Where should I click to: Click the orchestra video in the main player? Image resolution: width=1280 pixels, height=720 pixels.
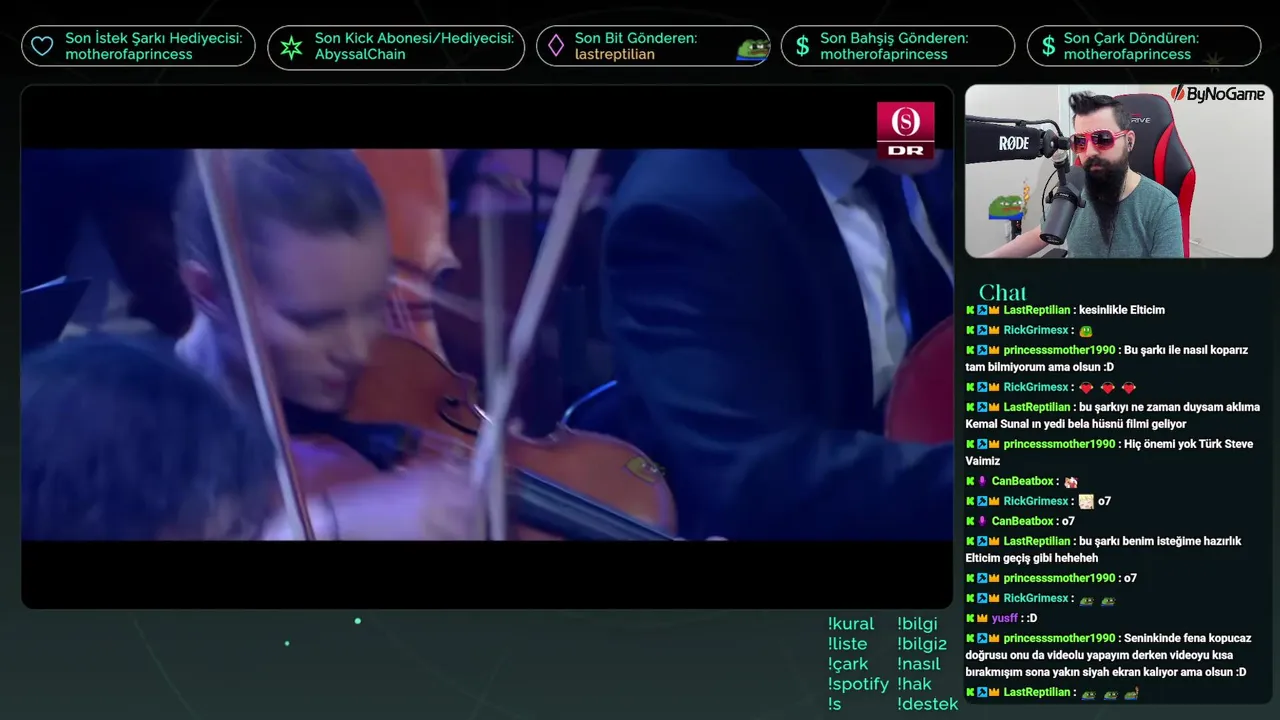(x=487, y=346)
